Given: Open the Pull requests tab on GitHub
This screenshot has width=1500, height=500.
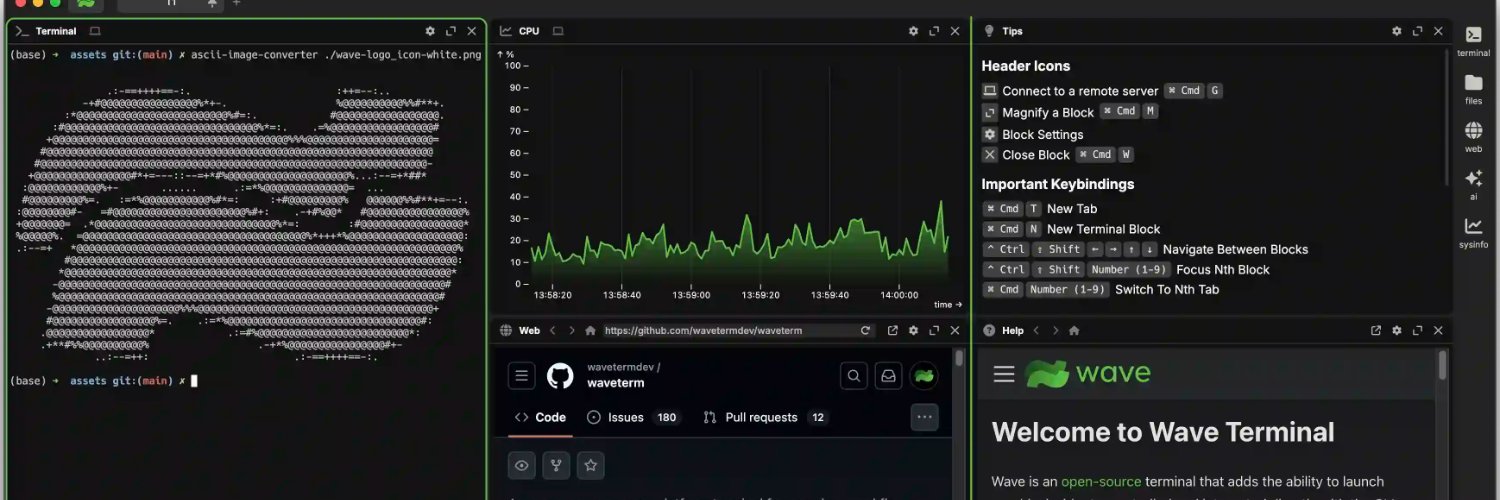Looking at the screenshot, I should tap(765, 417).
